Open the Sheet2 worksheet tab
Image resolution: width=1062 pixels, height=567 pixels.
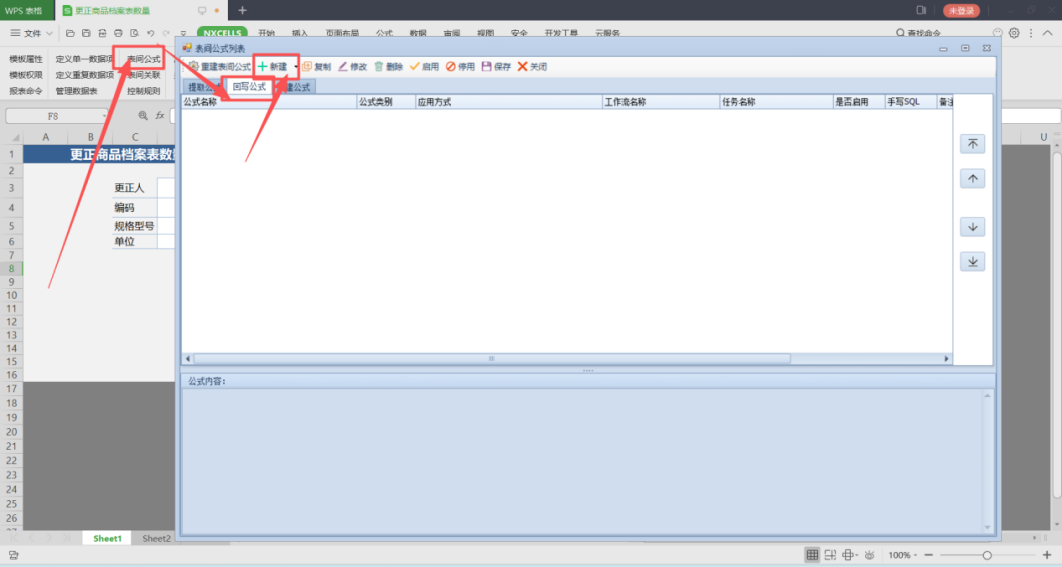tap(156, 538)
